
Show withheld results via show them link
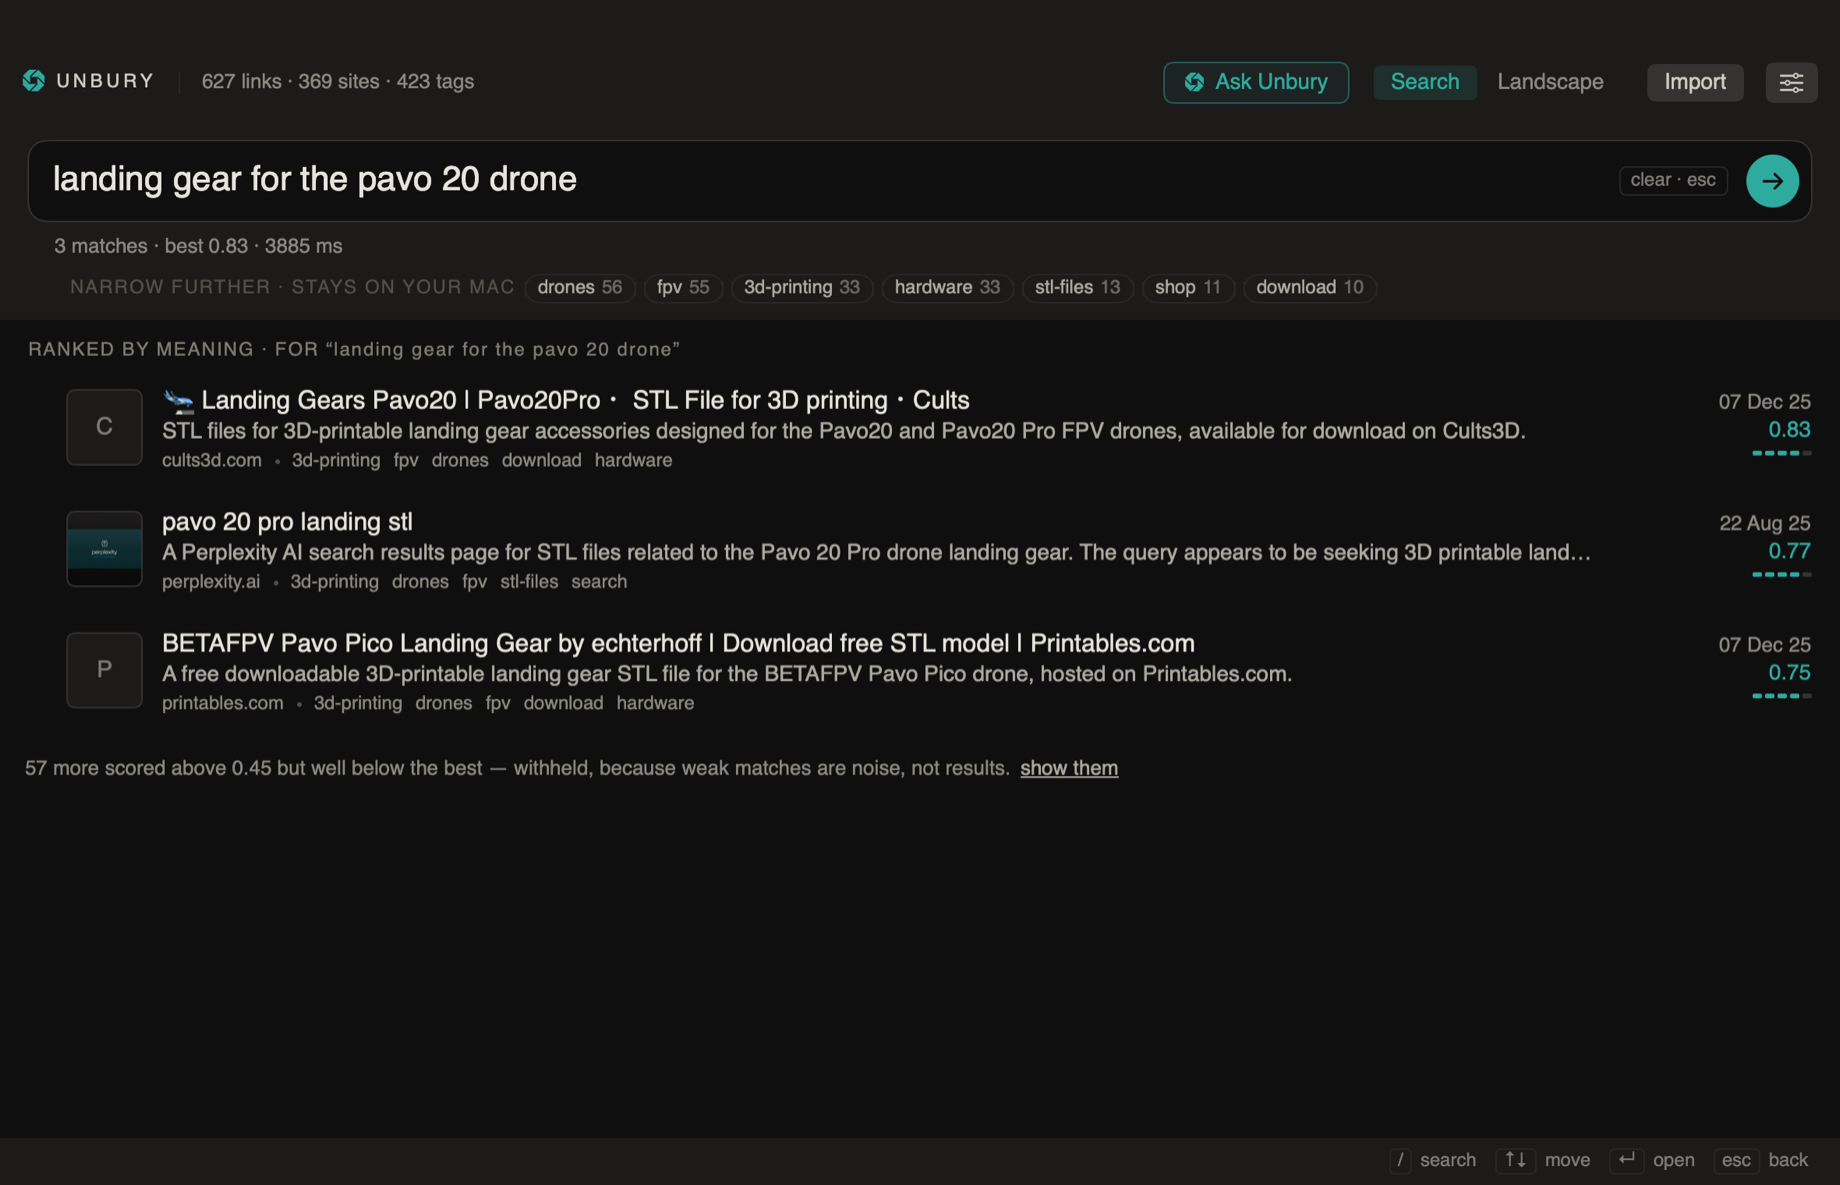click(1069, 768)
